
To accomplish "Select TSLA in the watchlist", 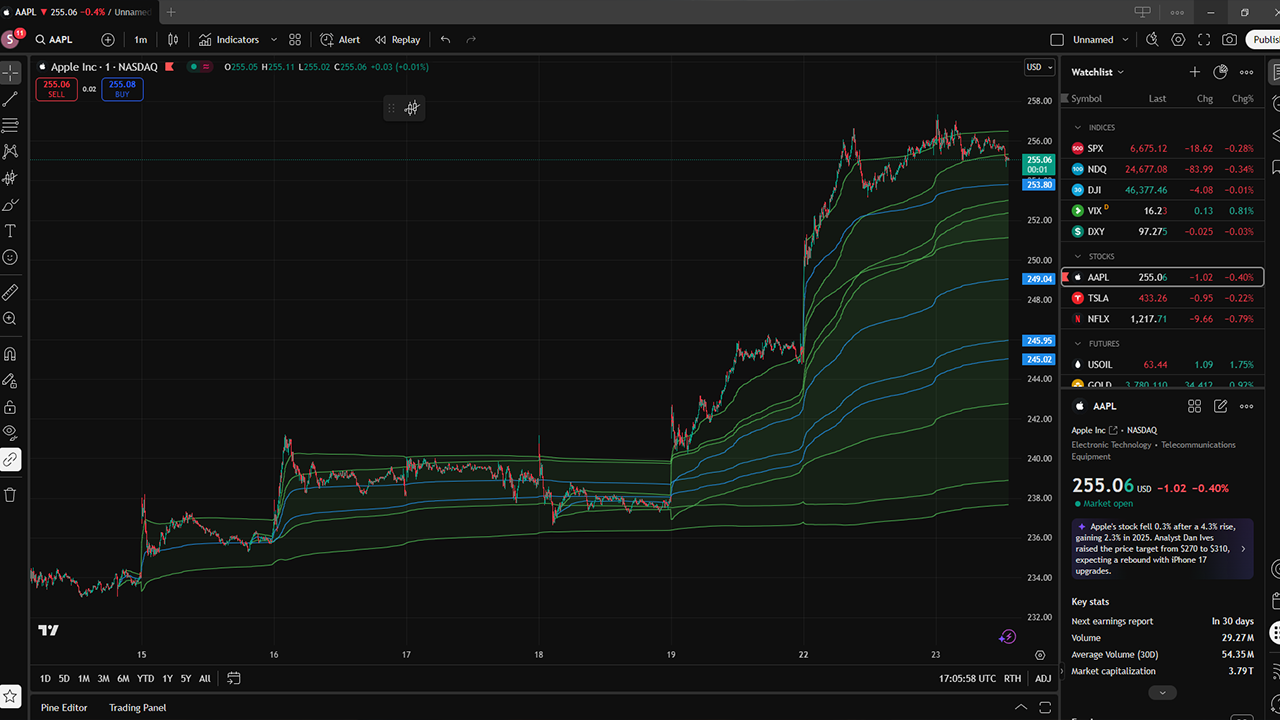I will [1098, 298].
